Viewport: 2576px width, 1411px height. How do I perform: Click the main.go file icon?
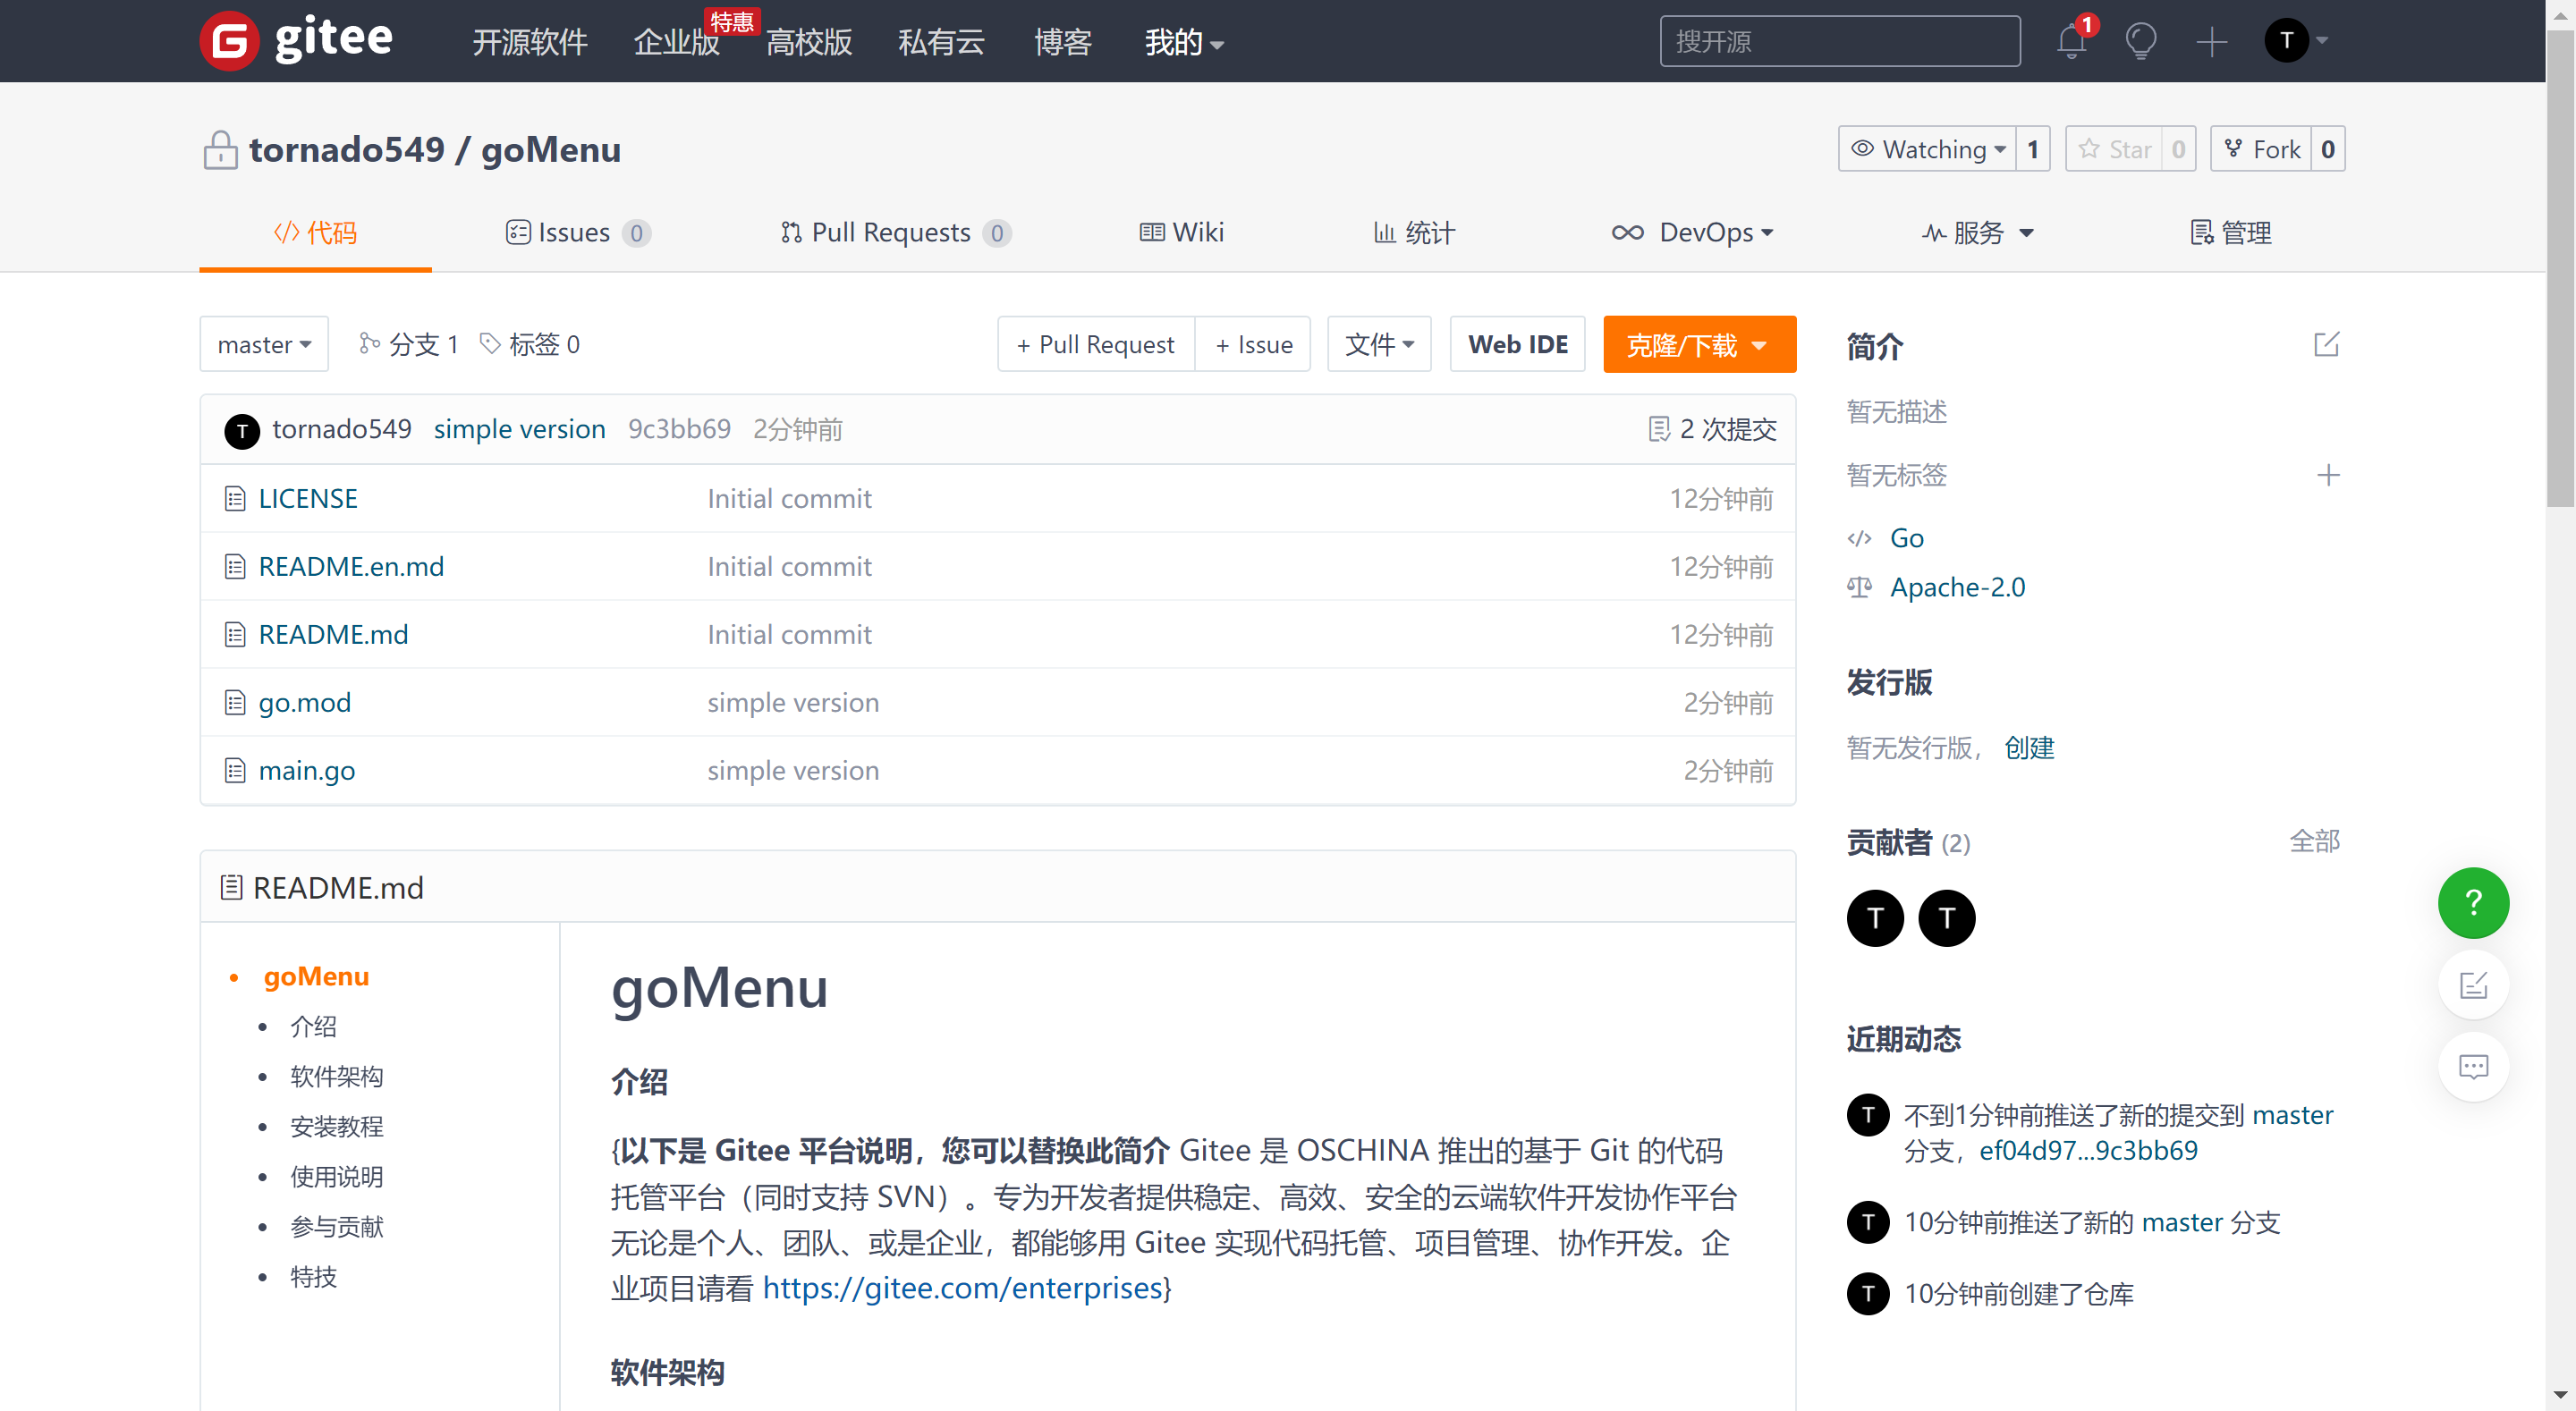pyautogui.click(x=235, y=771)
